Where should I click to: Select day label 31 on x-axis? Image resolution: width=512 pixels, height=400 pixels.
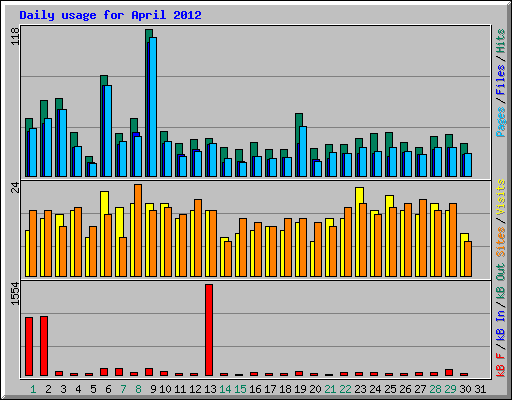[x=480, y=389]
